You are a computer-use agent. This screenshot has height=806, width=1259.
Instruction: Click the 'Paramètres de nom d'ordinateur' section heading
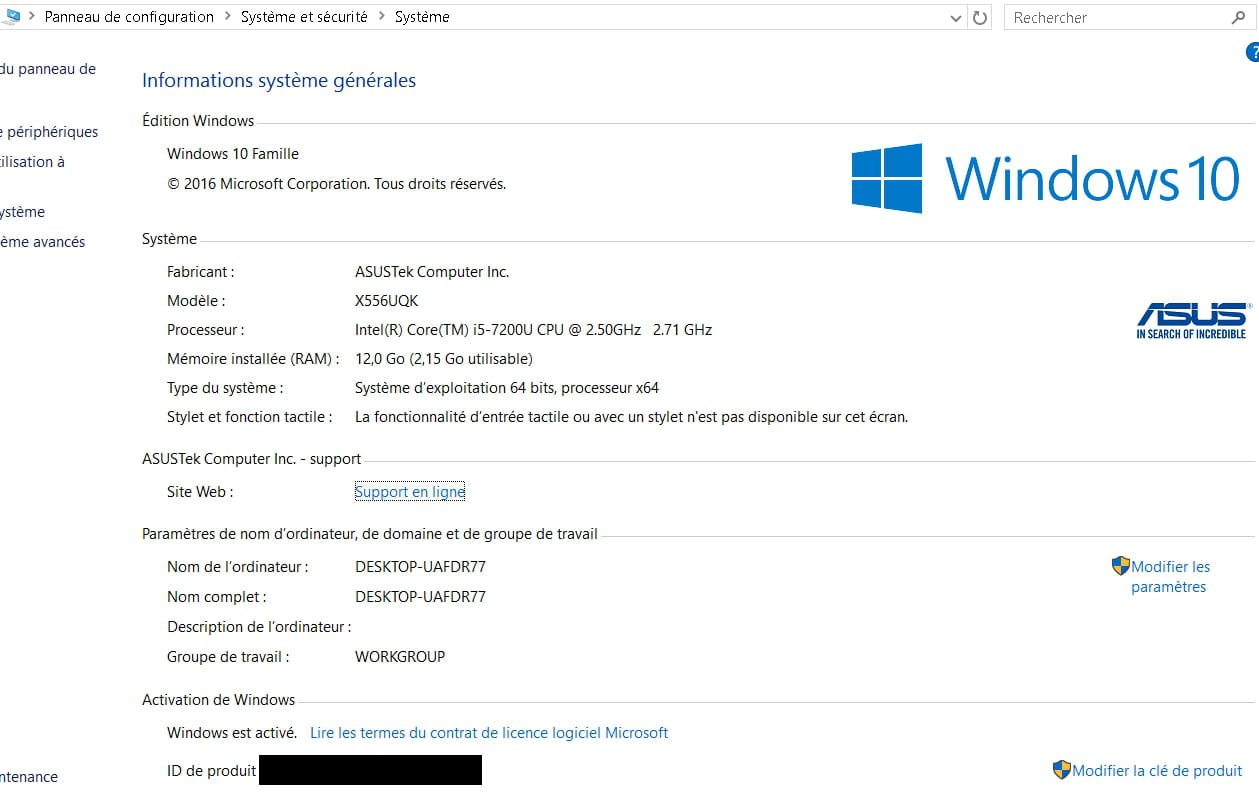[x=370, y=534]
